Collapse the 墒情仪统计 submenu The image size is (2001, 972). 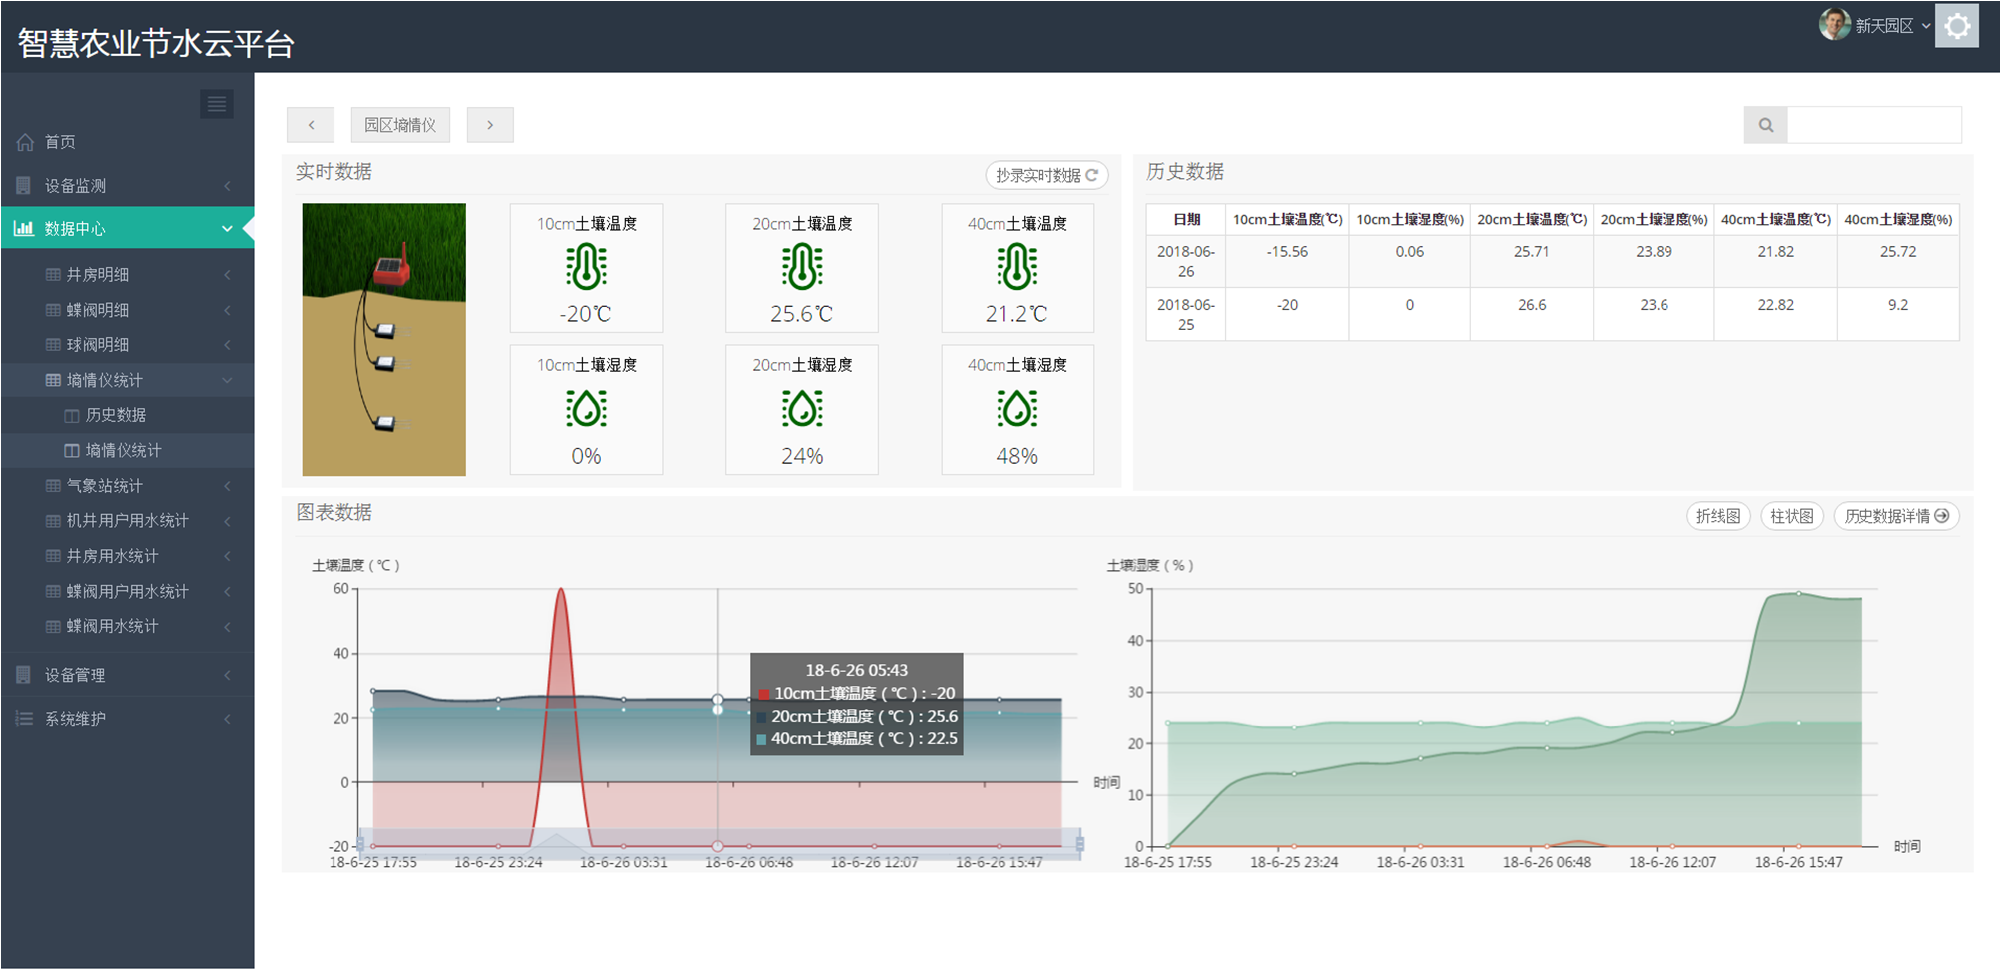126,380
